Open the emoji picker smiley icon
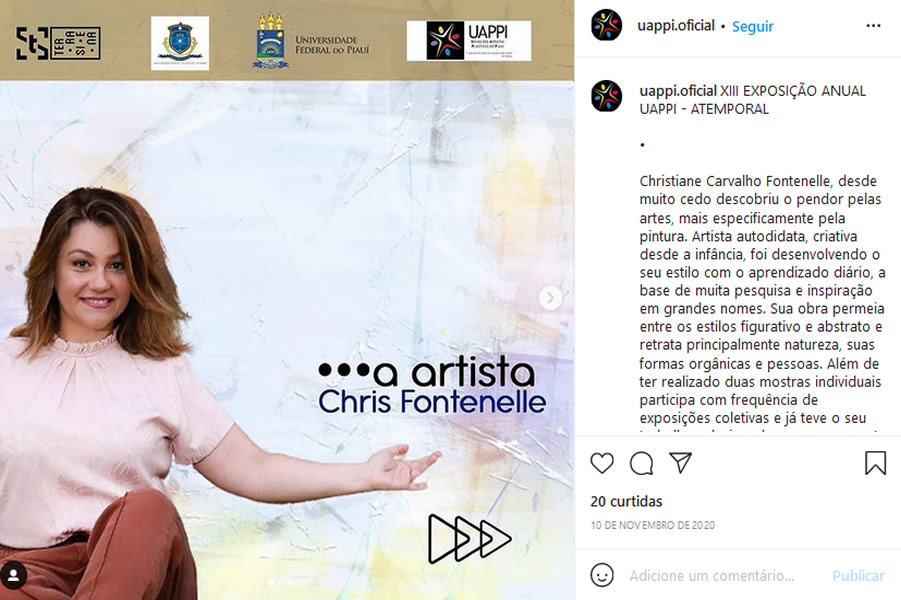 coord(602,575)
